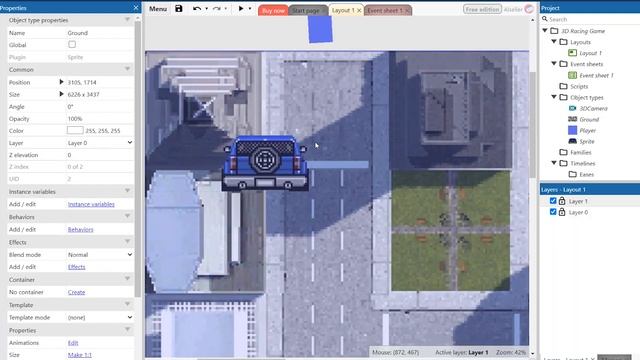Edit the Opacity value 100%
Viewport: 640px width, 360px height.
pos(100,119)
